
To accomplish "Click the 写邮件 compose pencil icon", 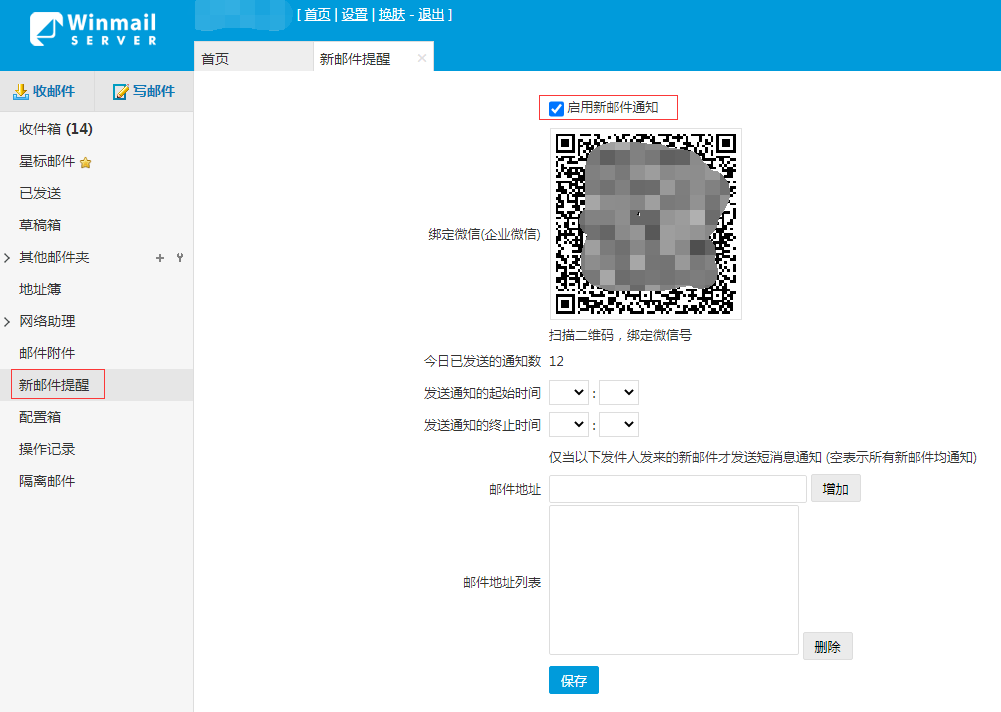I will tap(121, 91).
